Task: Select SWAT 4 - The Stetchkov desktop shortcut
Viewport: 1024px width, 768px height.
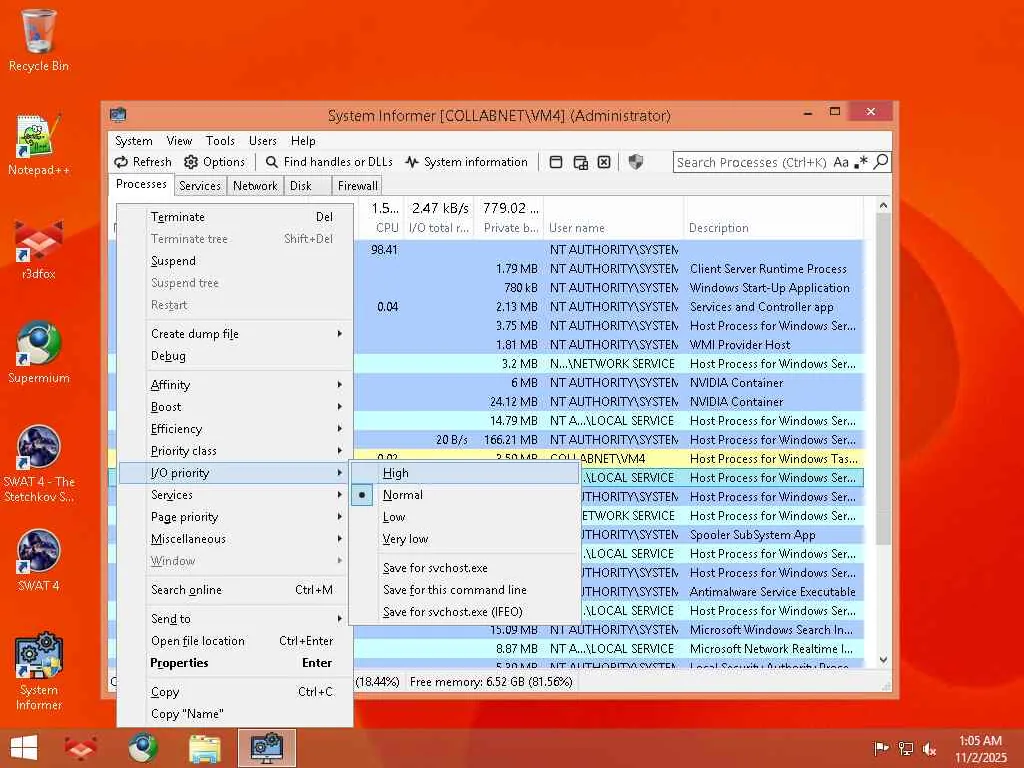Action: pyautogui.click(x=39, y=464)
